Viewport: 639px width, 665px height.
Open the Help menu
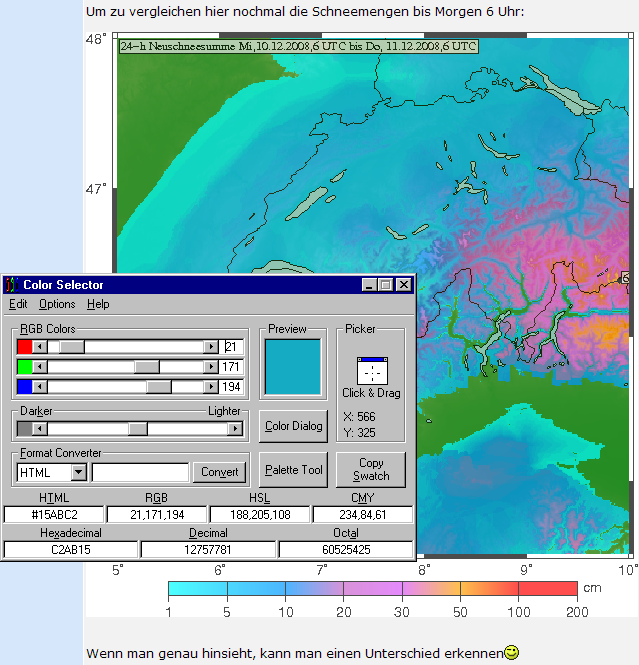click(x=98, y=304)
